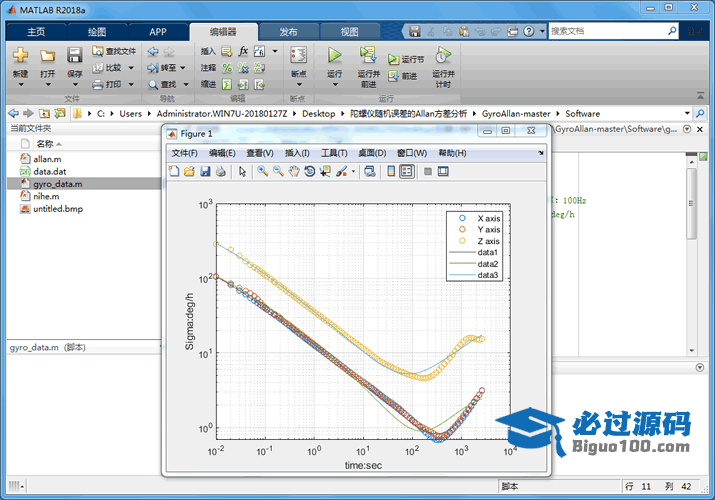
Task: Toggle the Insert Legend button in Figure 1
Action: click(x=406, y=171)
